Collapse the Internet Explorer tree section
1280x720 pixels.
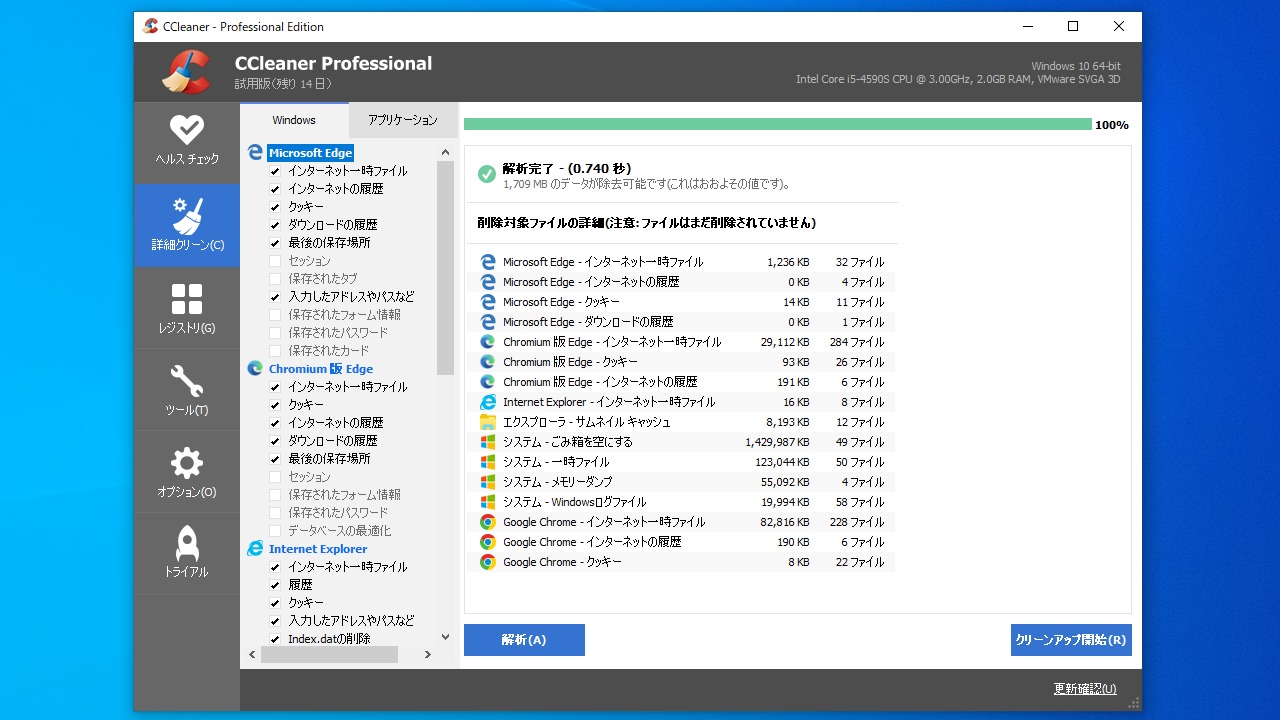point(318,549)
